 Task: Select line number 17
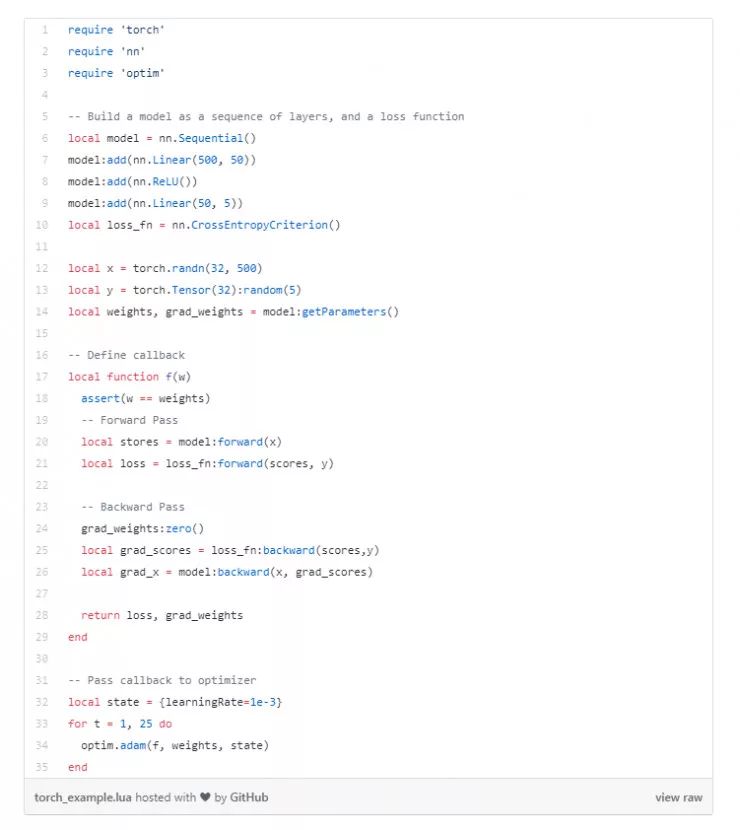[42, 377]
